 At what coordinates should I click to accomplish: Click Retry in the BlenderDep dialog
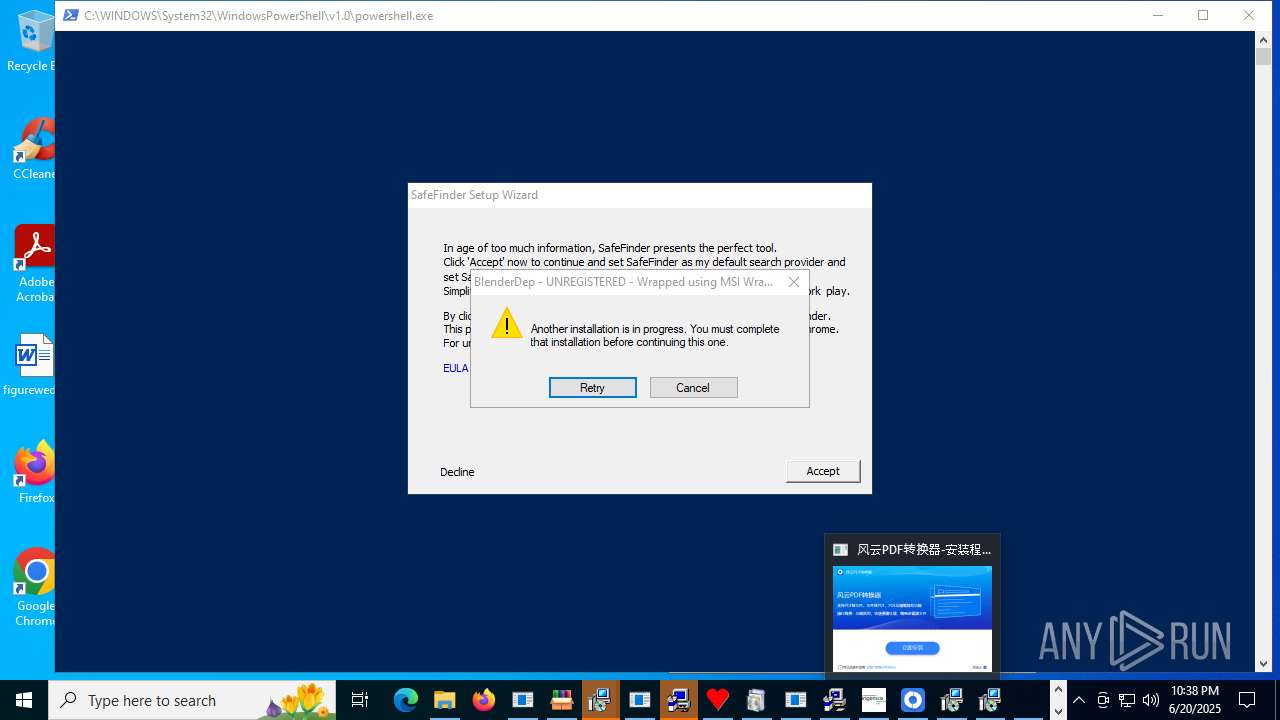click(592, 388)
